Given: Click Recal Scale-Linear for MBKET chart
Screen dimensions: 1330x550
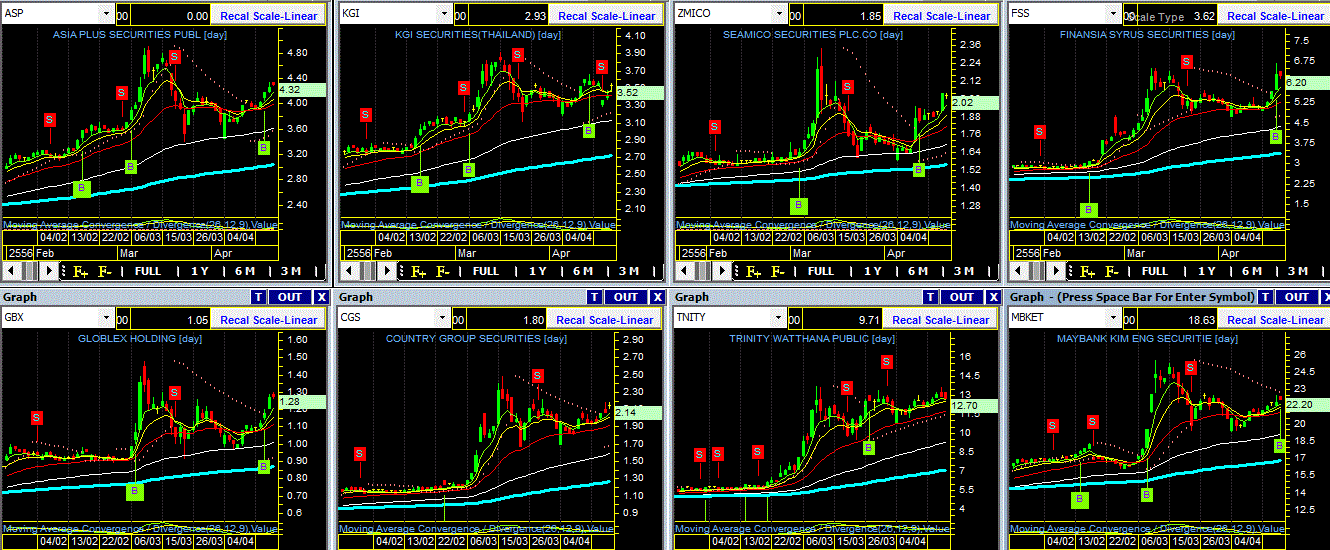Looking at the screenshot, I should 1274,319.
